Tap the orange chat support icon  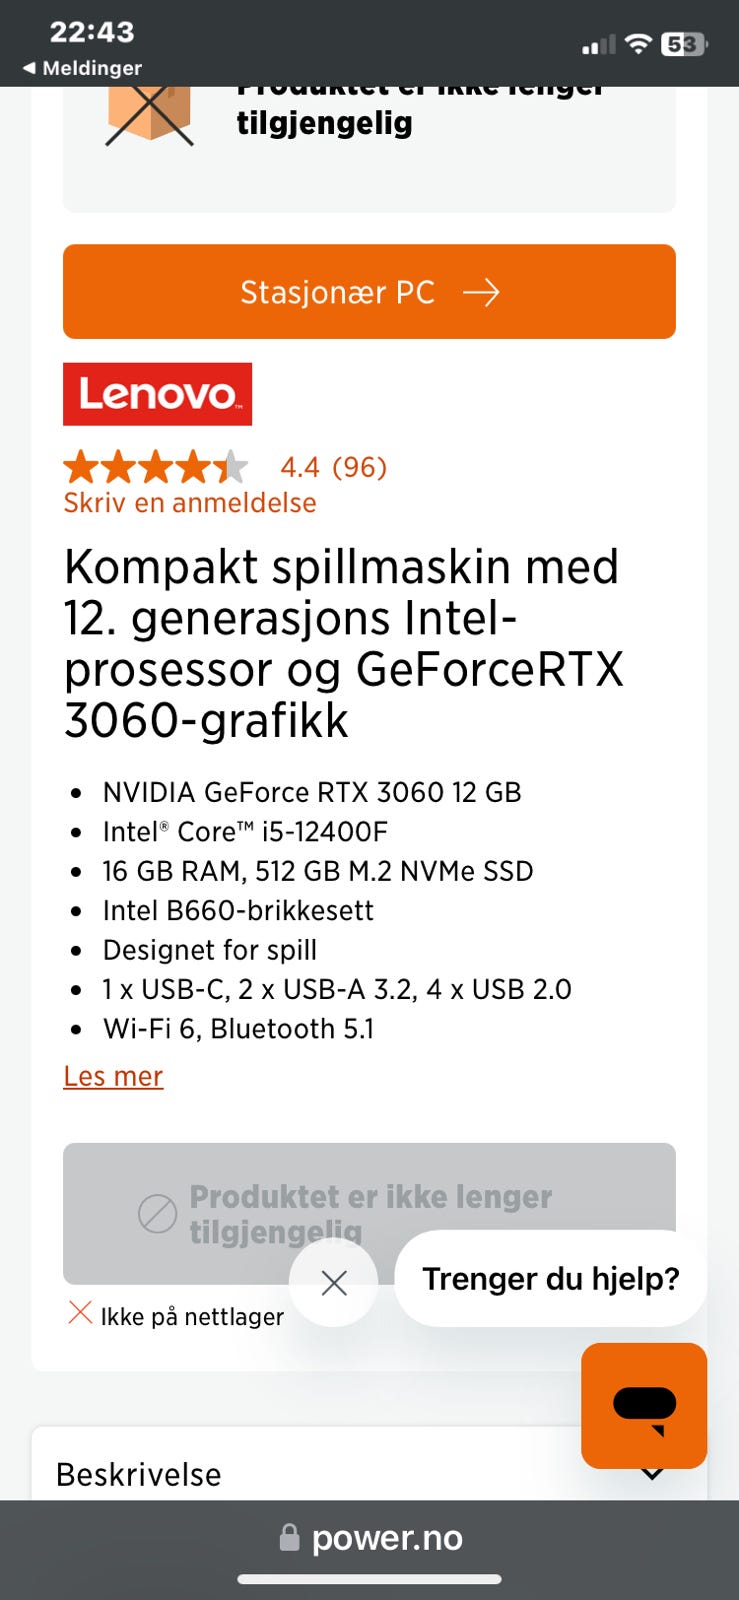tap(644, 1405)
